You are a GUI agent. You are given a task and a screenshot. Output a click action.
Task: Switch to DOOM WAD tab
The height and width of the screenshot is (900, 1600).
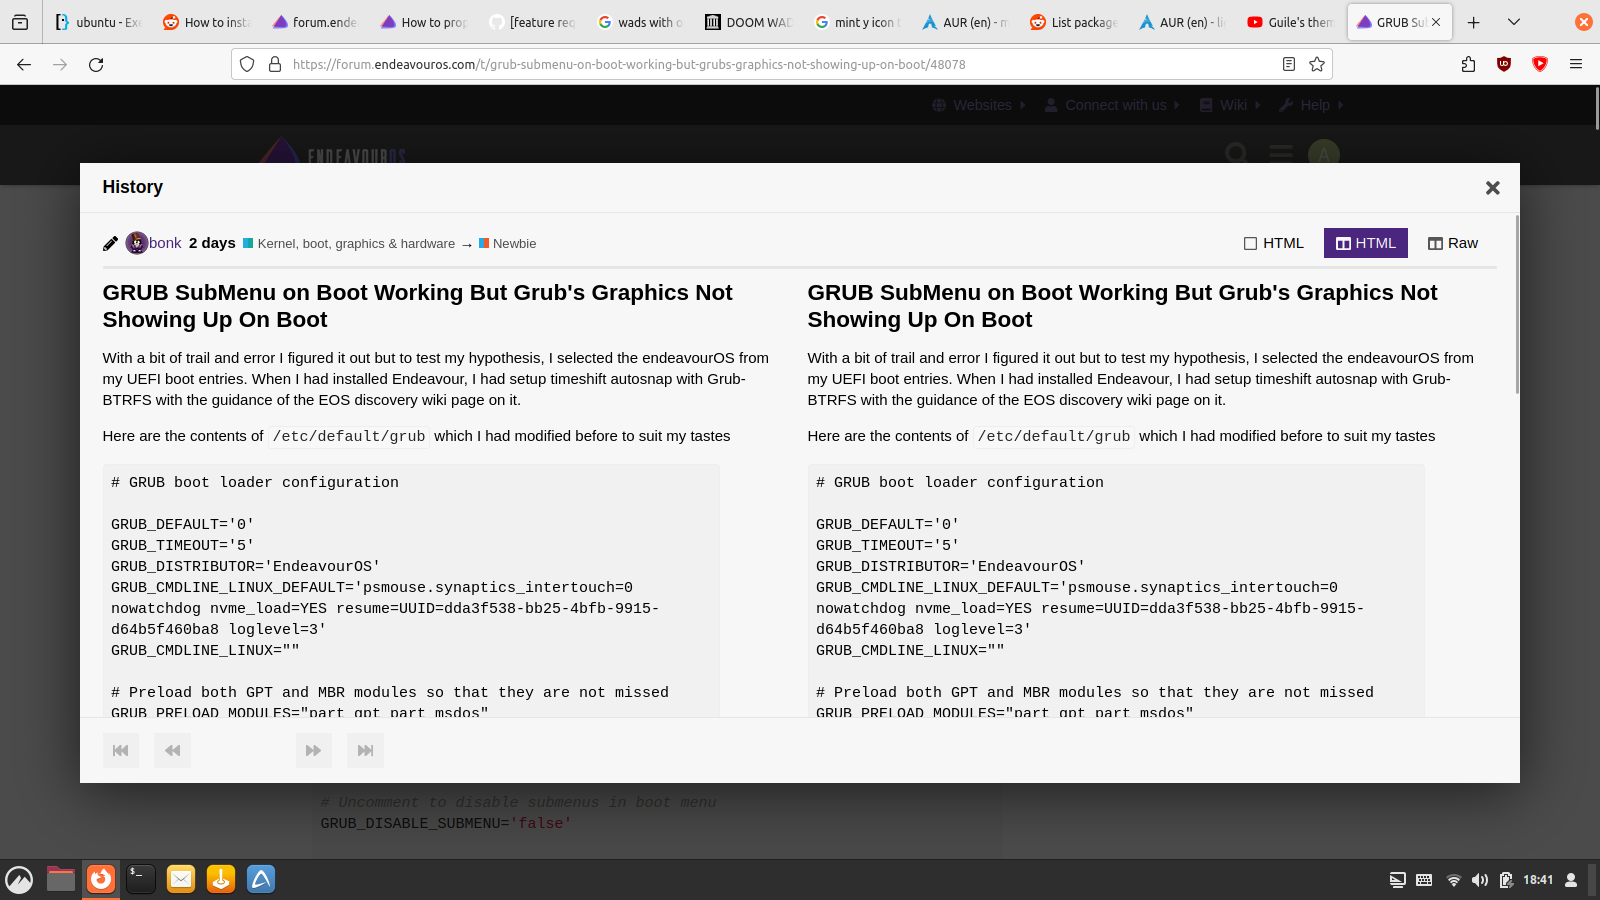click(749, 22)
